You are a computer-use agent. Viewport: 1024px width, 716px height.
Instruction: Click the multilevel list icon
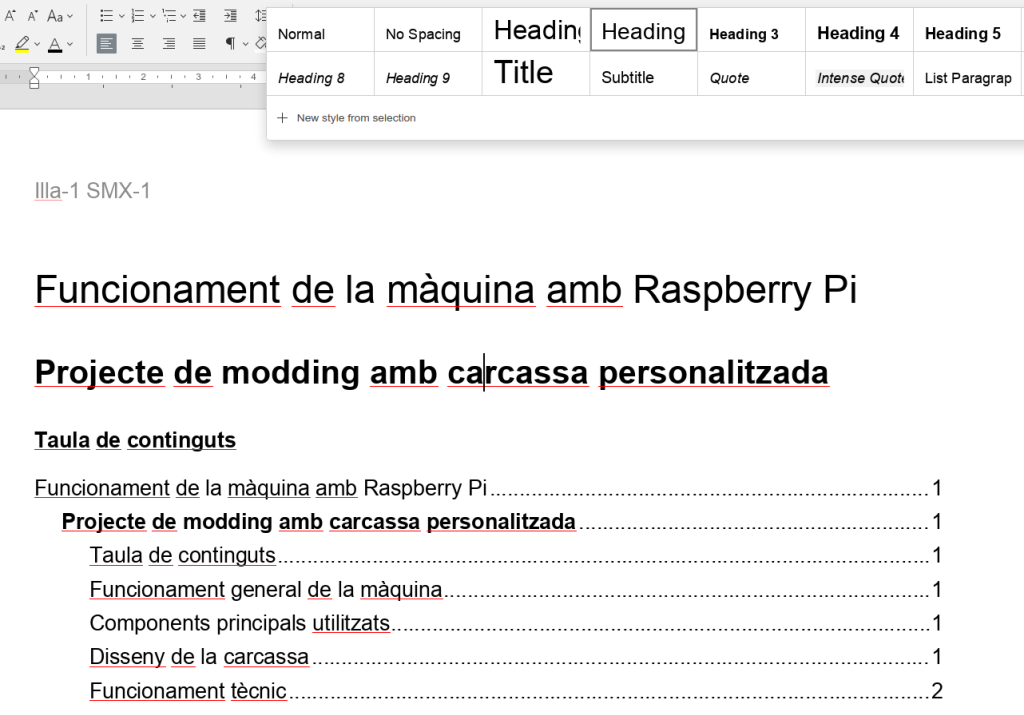[168, 16]
